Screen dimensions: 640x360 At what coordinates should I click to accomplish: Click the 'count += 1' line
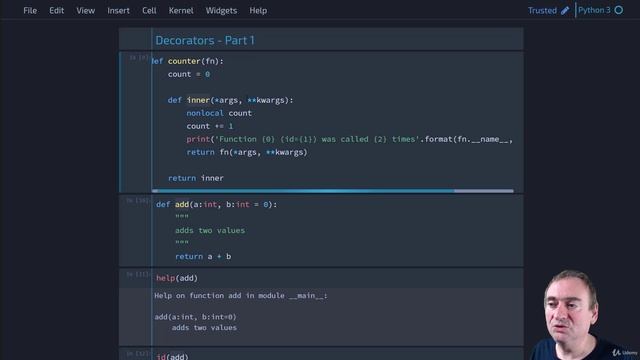point(210,126)
